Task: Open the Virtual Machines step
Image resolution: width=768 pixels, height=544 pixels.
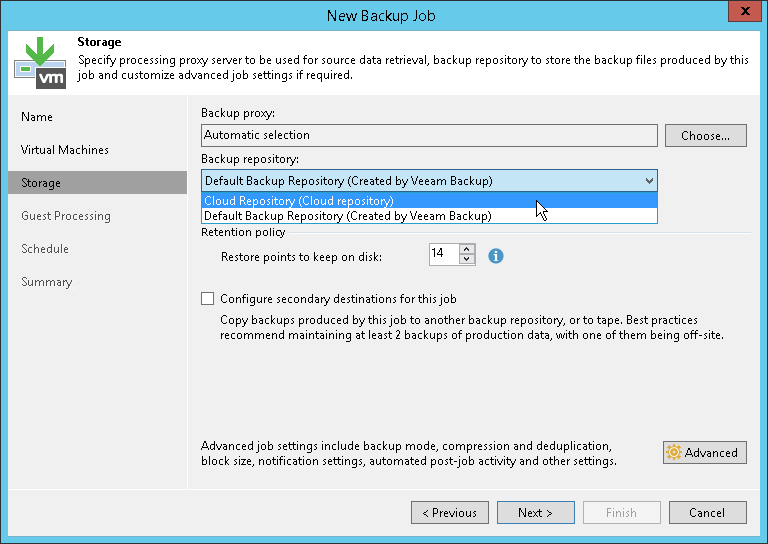Action: click(x=65, y=150)
